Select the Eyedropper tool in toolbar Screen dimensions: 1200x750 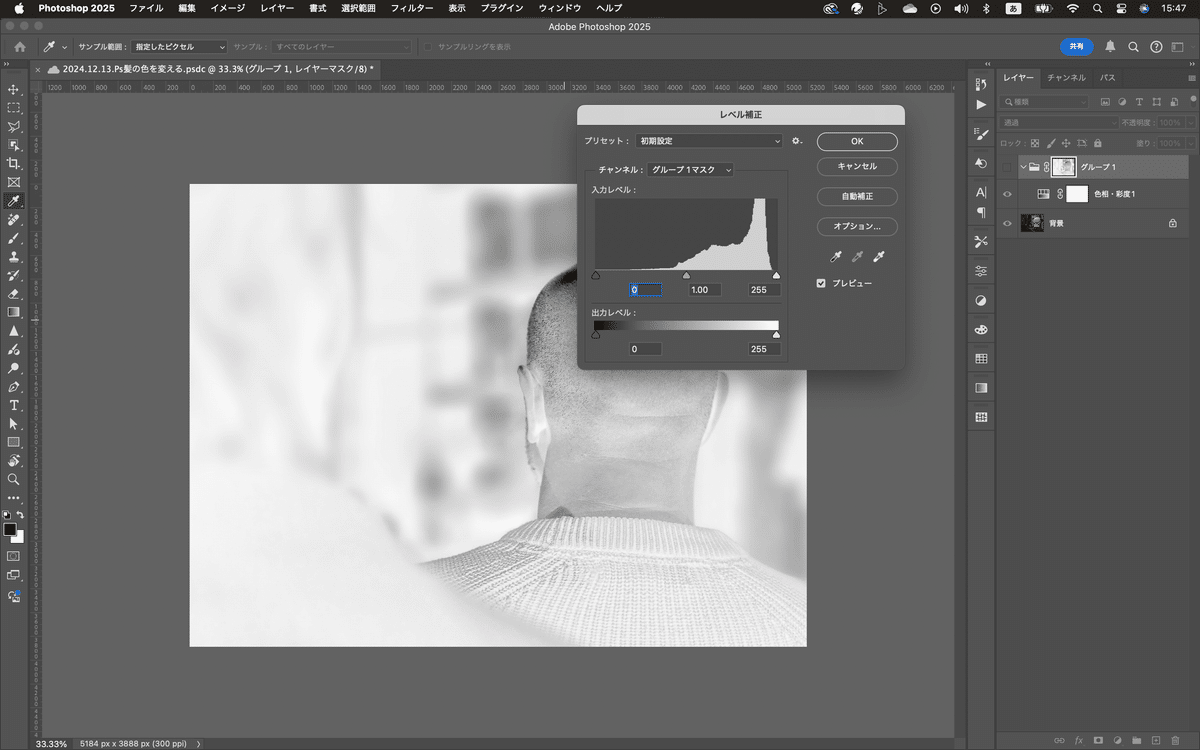pyautogui.click(x=14, y=201)
